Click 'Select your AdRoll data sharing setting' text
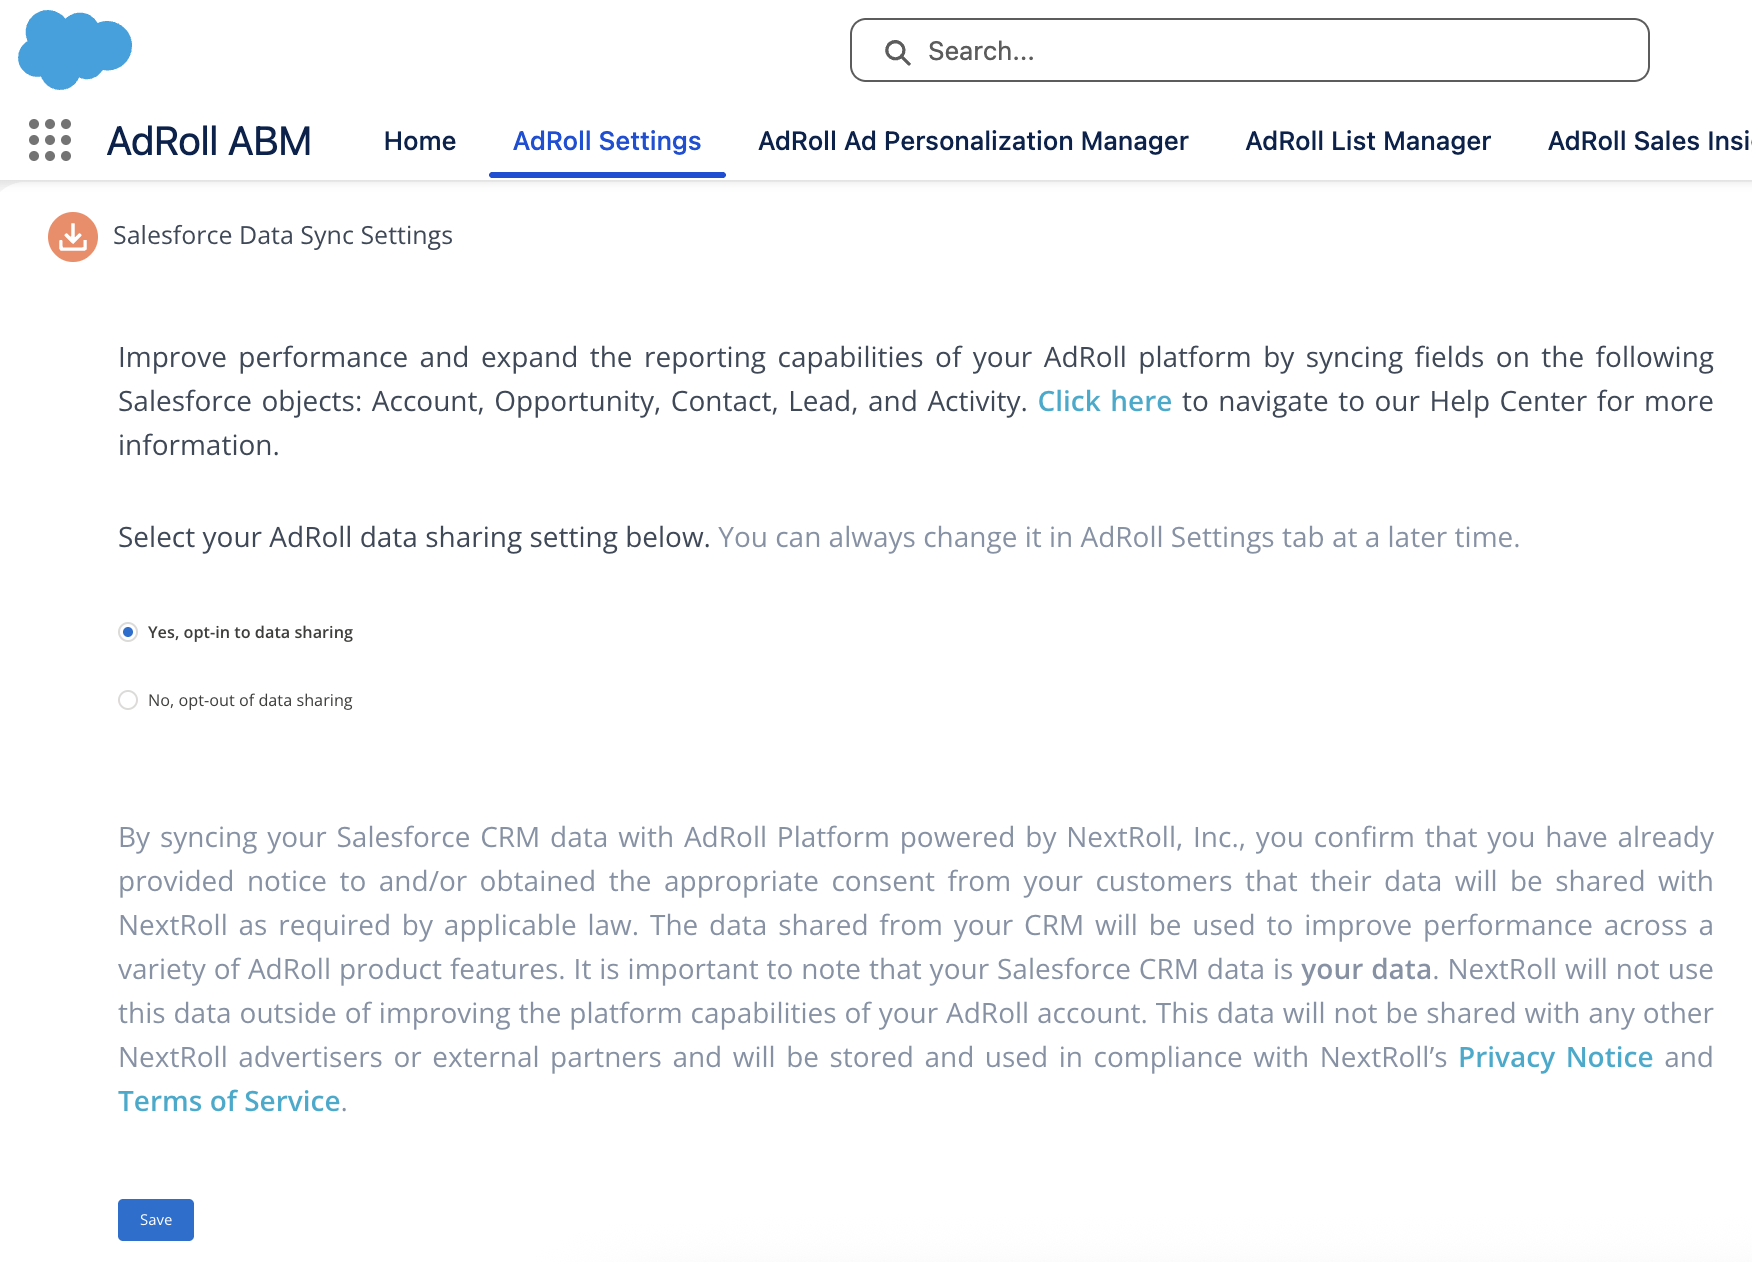 pos(413,537)
